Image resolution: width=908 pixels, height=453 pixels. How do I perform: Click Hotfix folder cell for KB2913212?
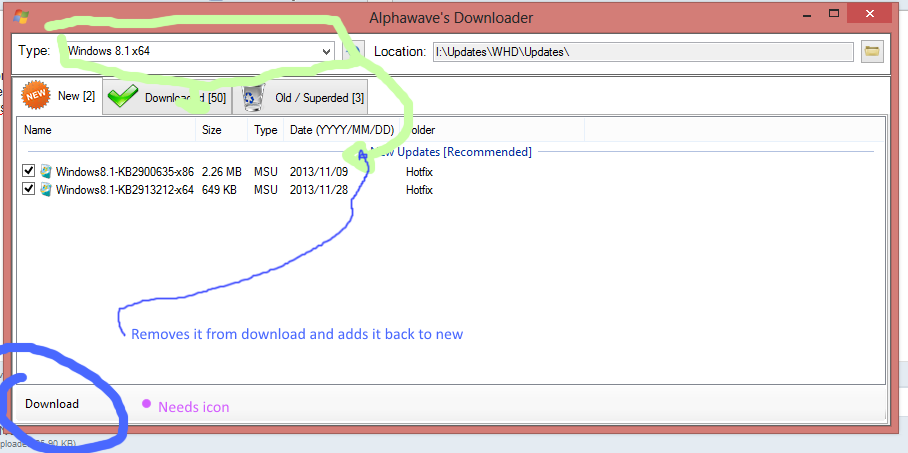(419, 189)
